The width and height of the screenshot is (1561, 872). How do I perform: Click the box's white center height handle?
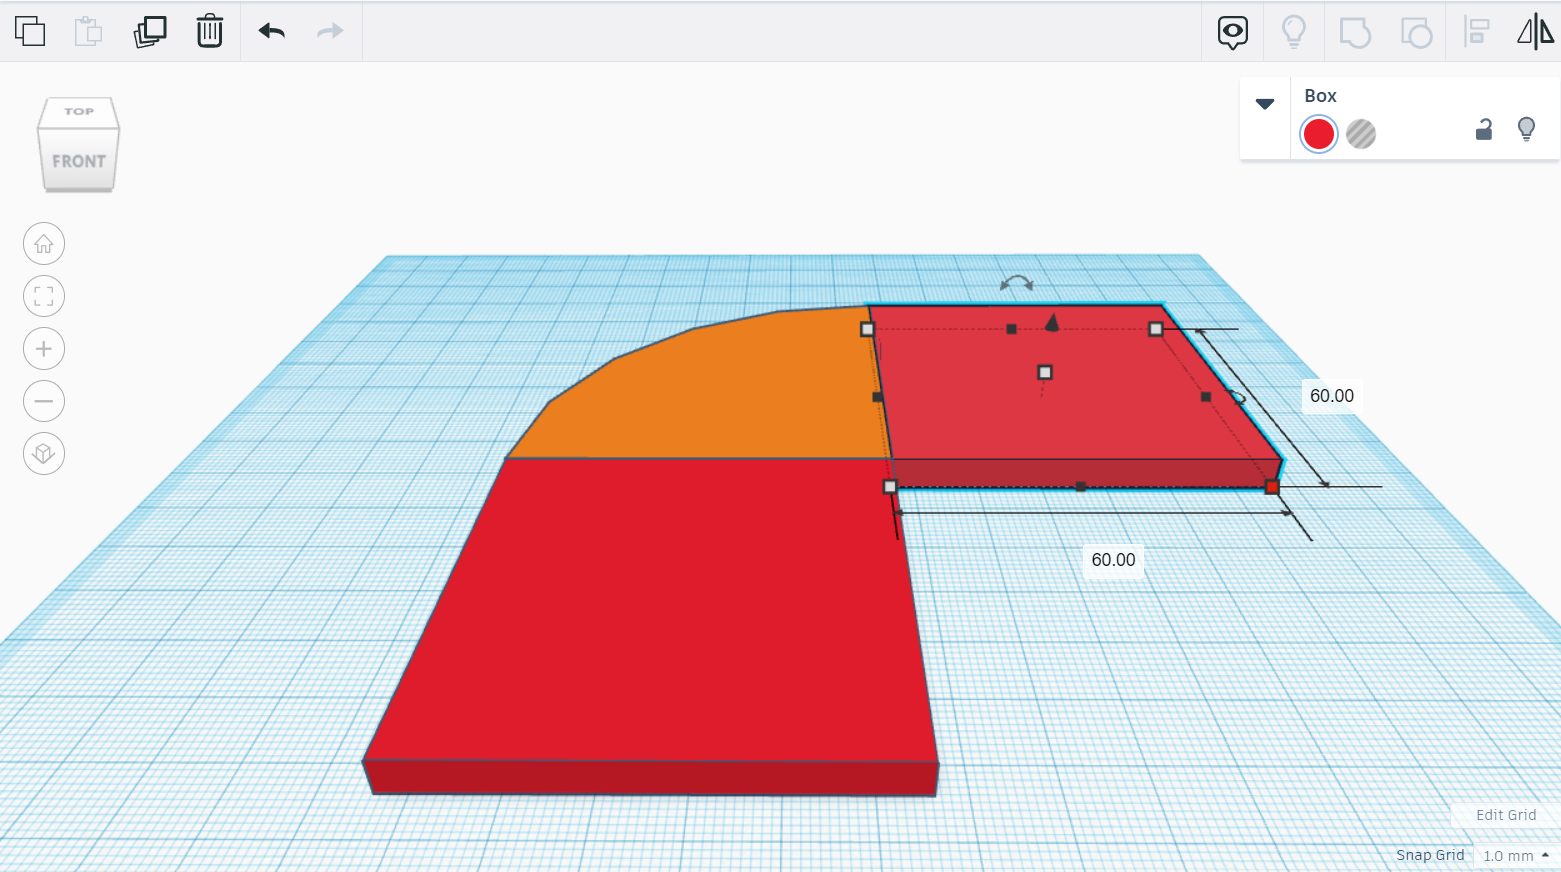1045,372
